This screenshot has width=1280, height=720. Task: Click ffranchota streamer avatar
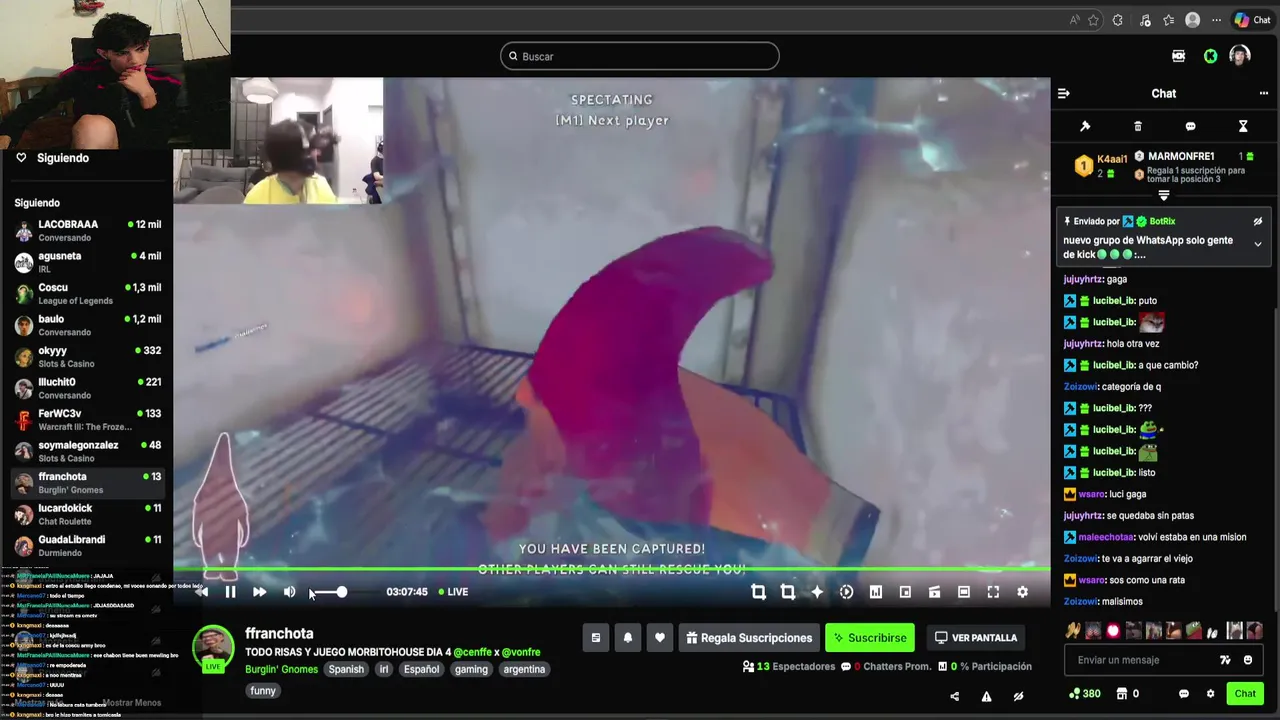click(x=213, y=648)
